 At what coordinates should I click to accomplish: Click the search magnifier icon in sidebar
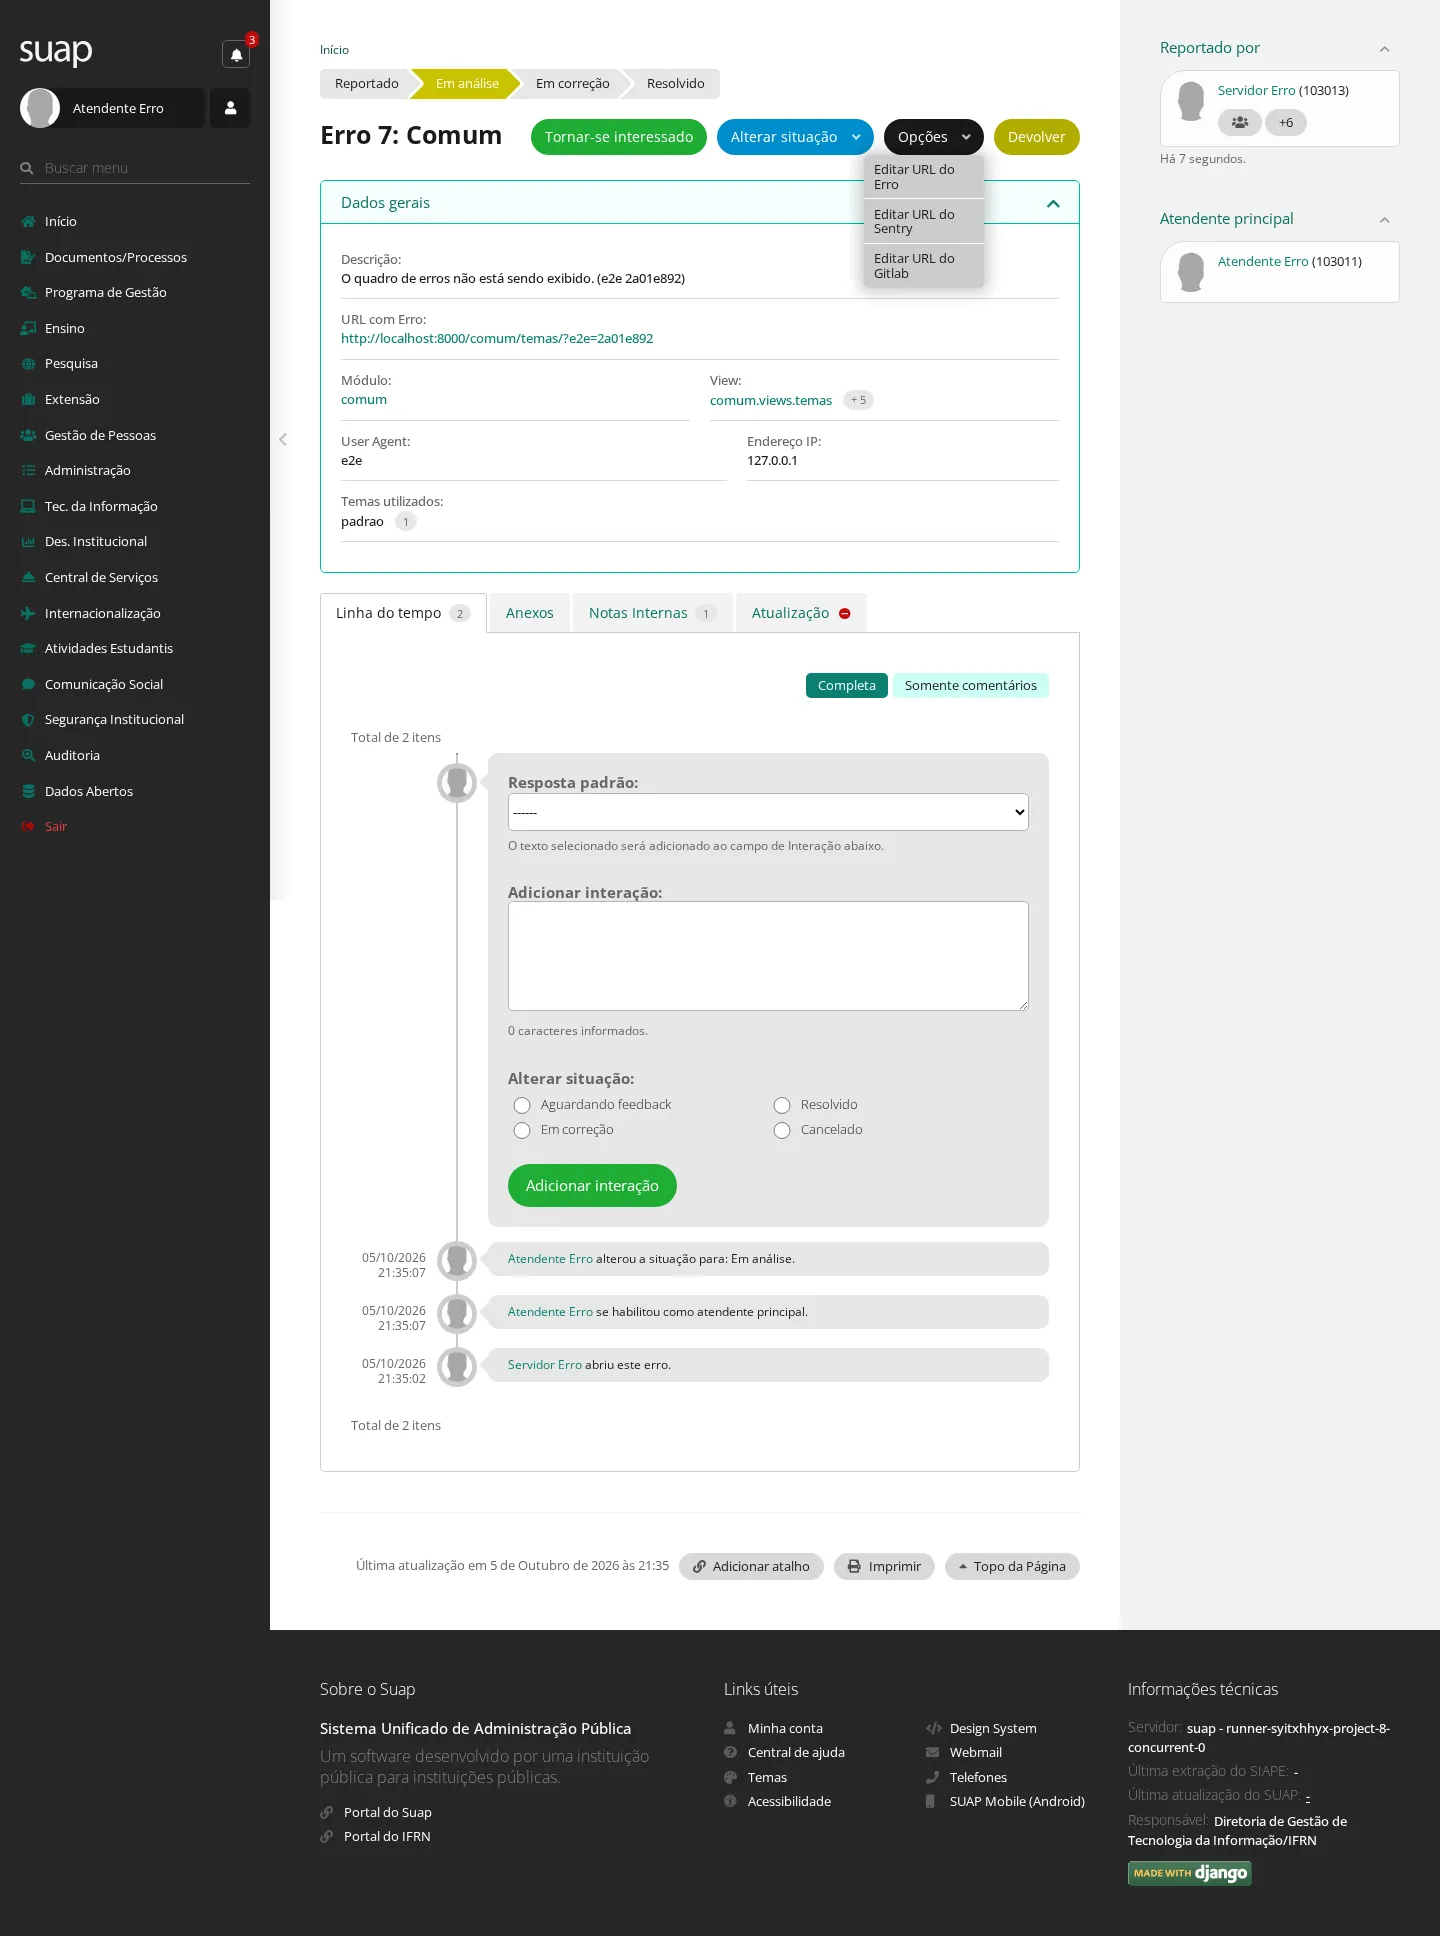27,168
